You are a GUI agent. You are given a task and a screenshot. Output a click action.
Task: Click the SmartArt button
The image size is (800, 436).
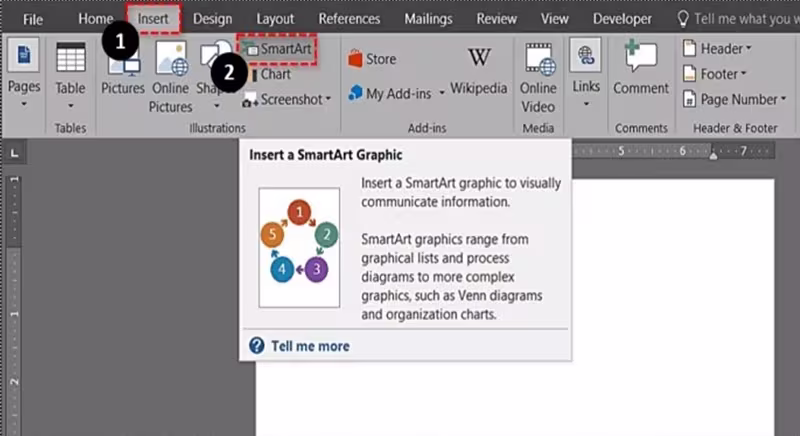point(278,49)
